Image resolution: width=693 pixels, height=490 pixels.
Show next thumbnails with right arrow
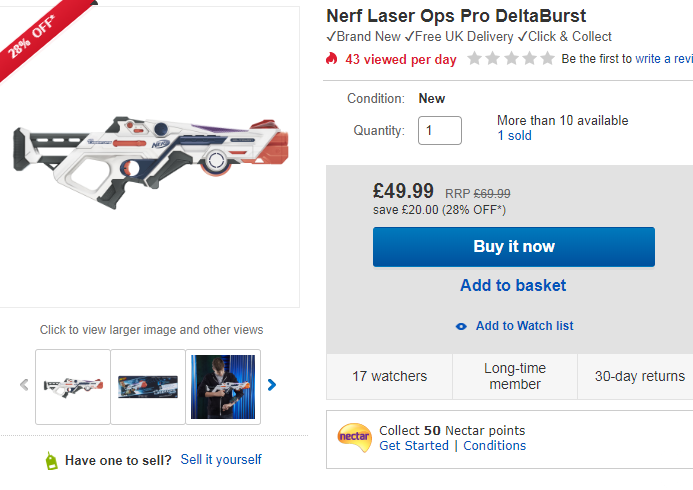pyautogui.click(x=272, y=385)
